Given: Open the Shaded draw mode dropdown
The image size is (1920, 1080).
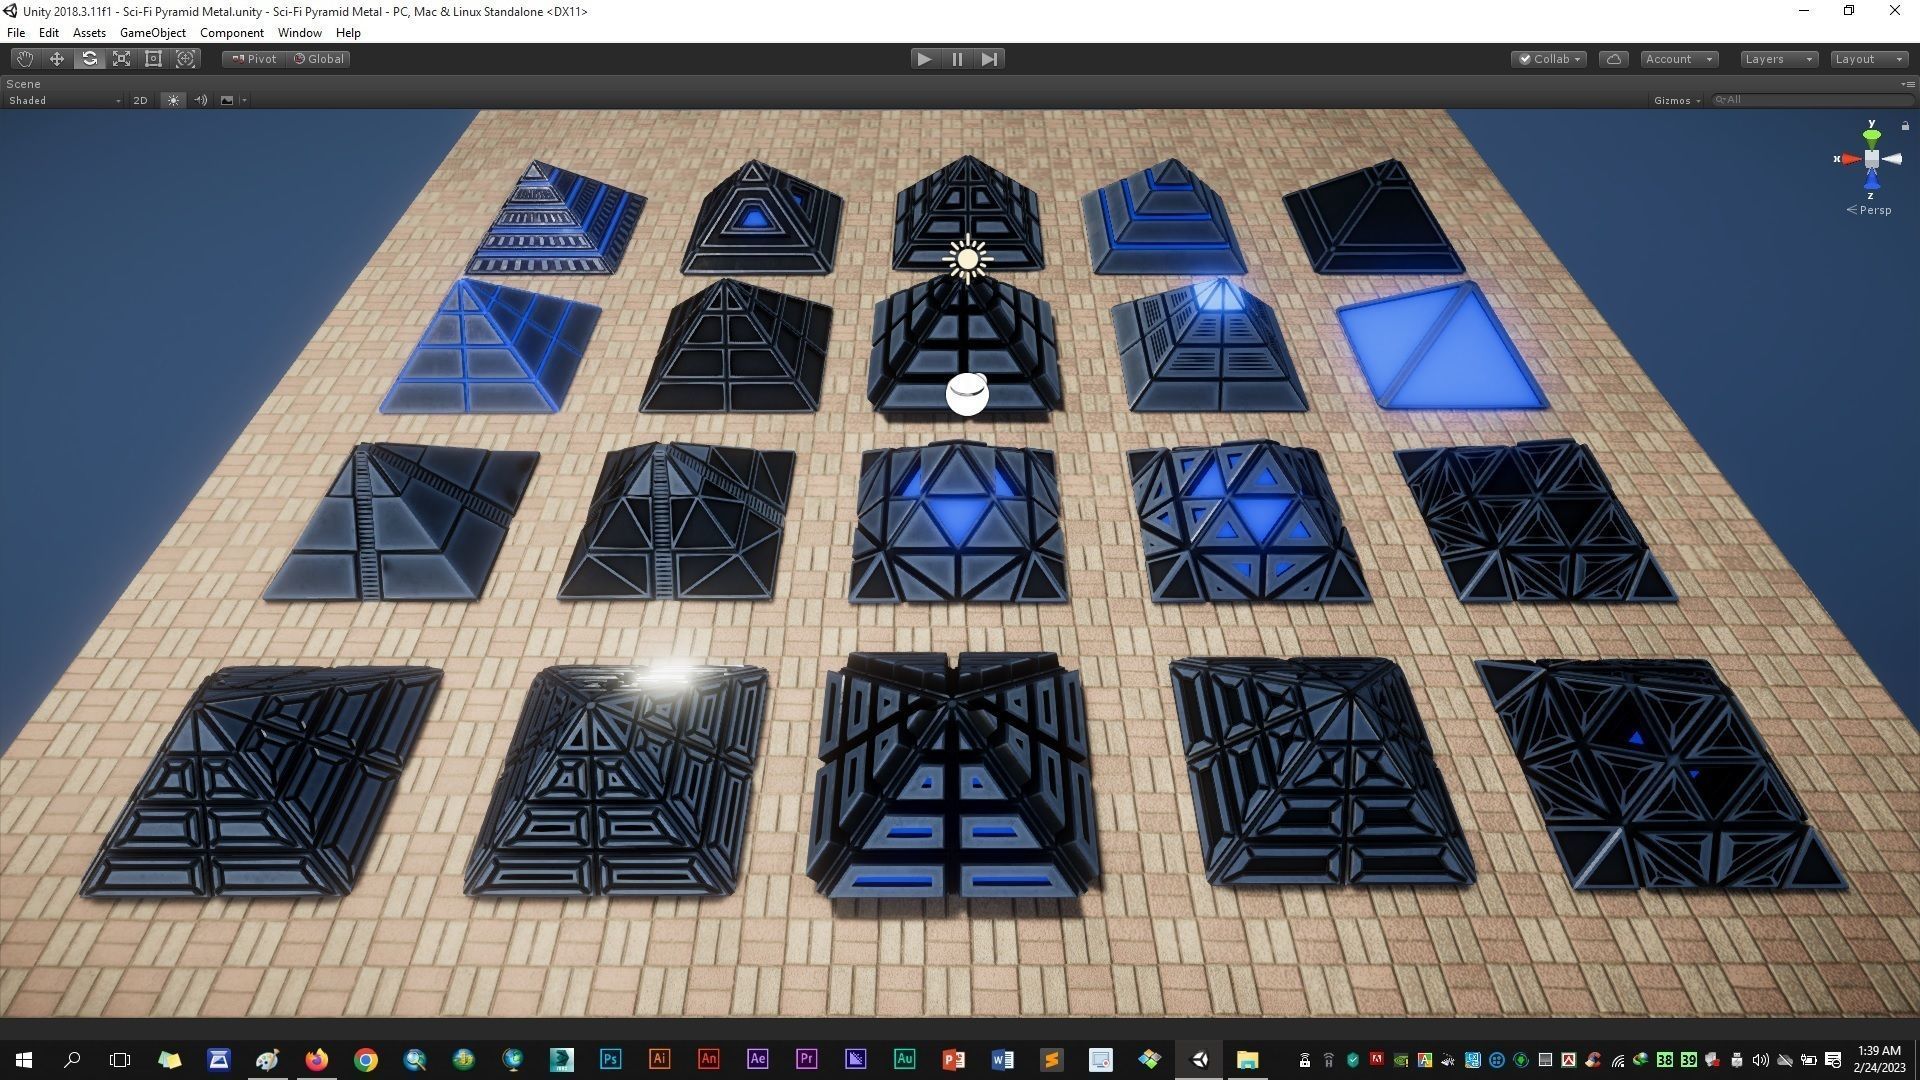Looking at the screenshot, I should [x=64, y=100].
